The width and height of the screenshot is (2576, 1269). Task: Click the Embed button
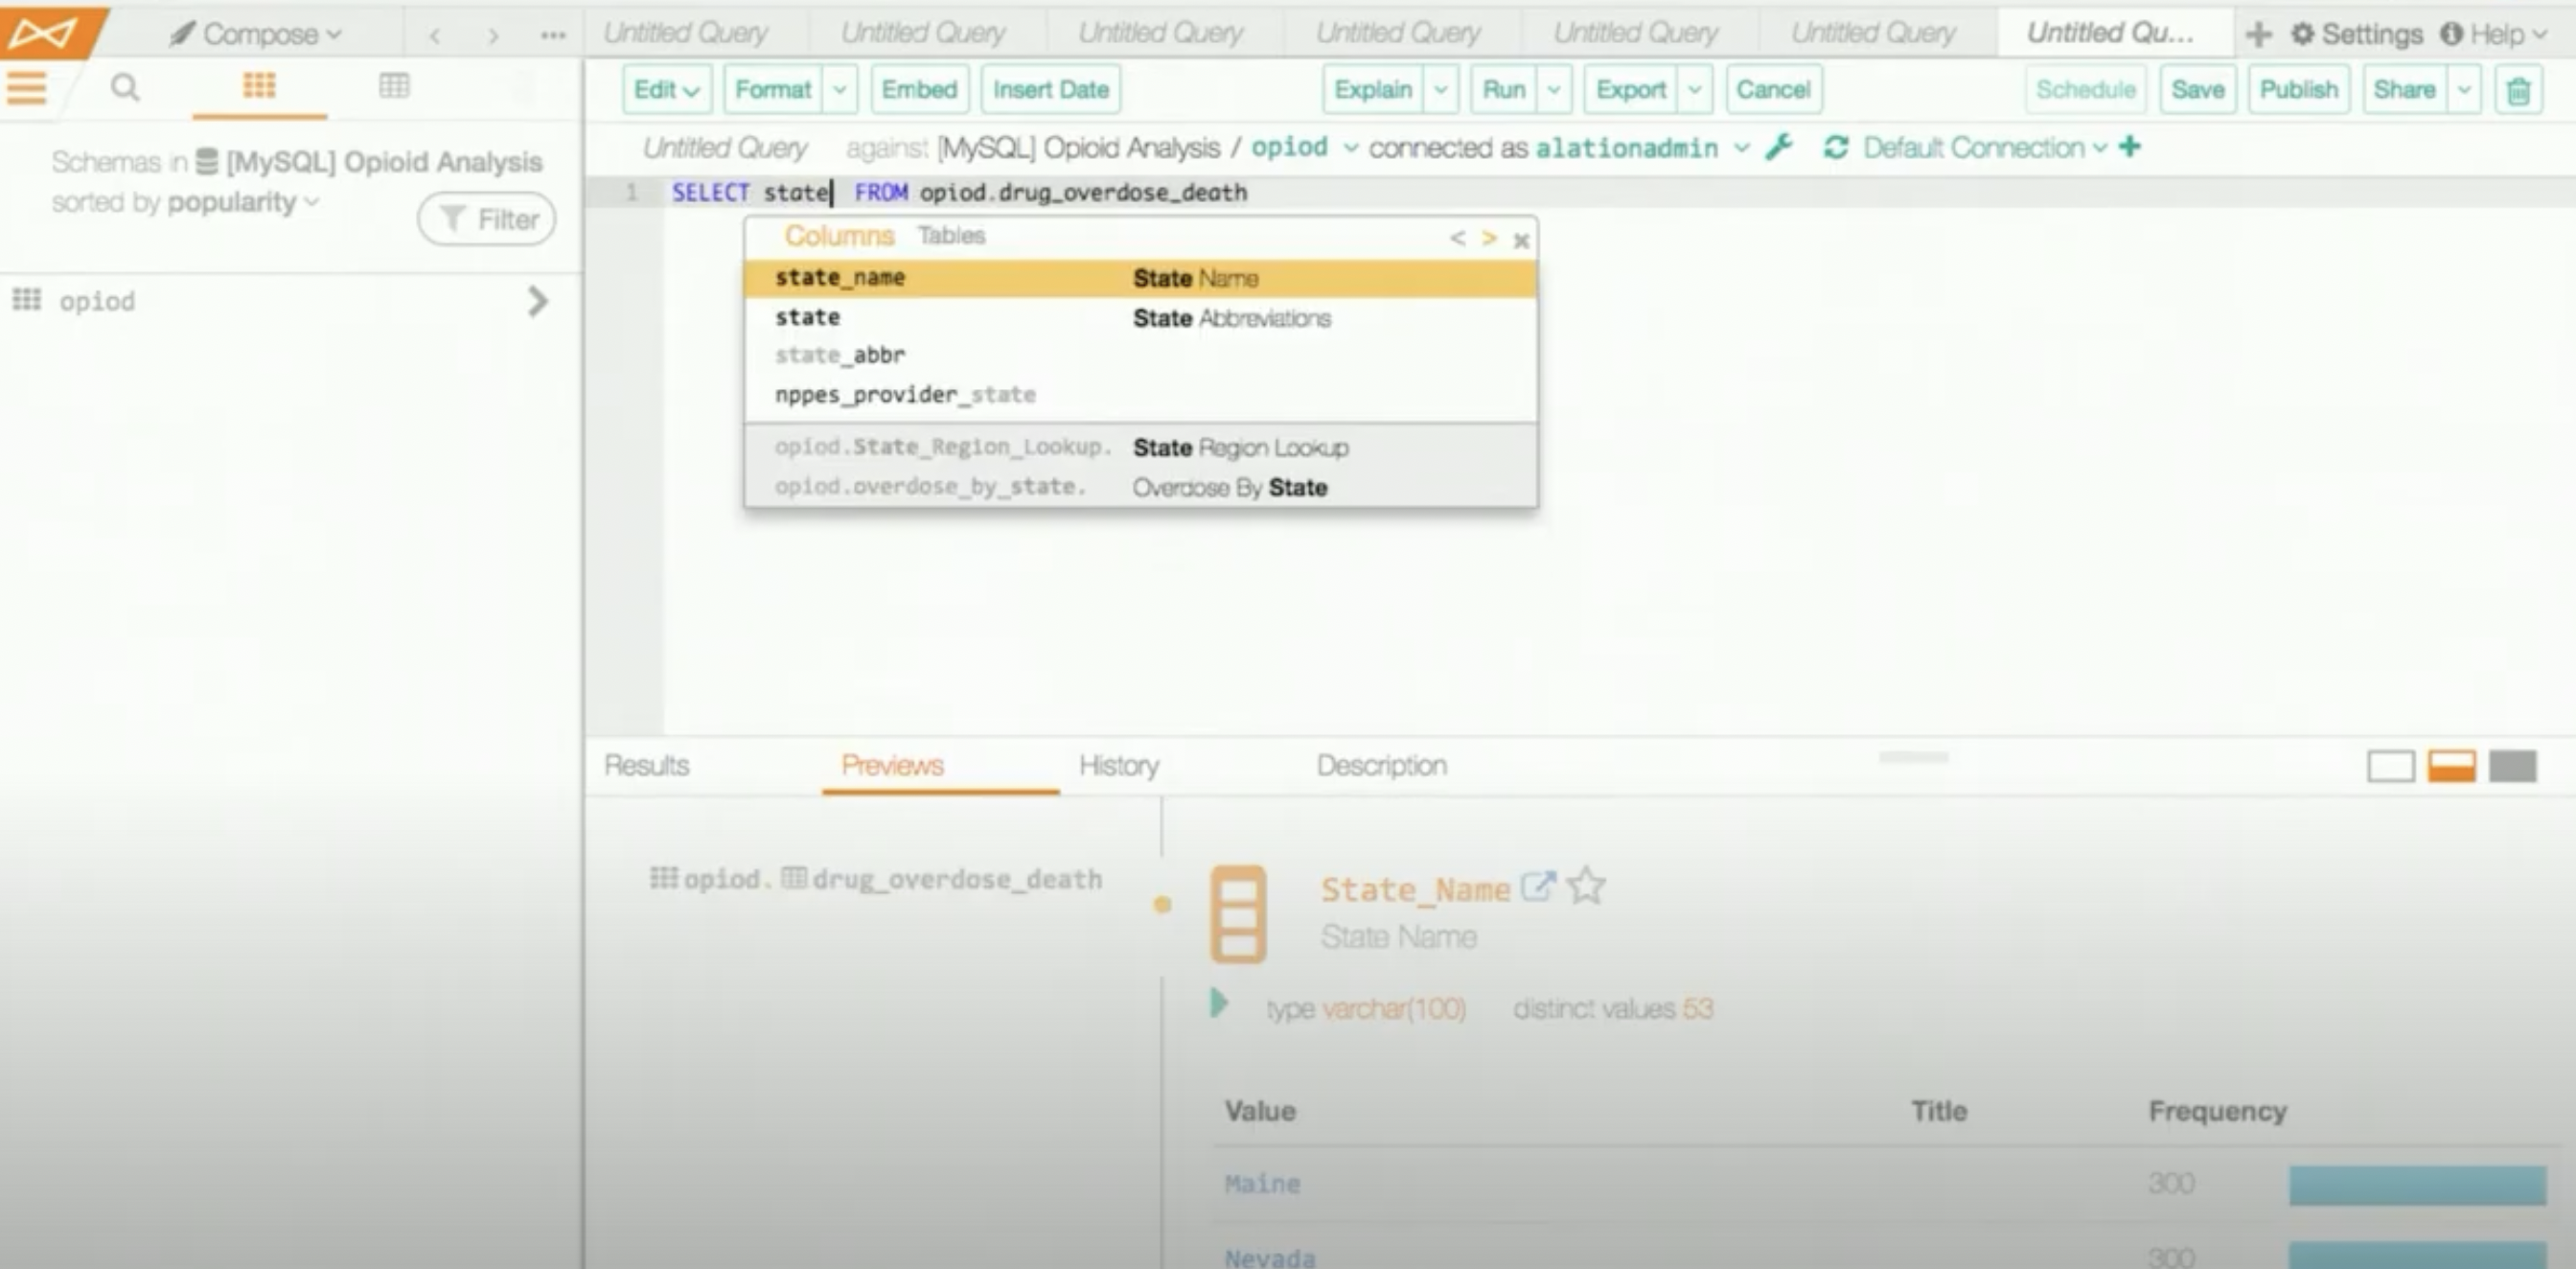tap(919, 90)
